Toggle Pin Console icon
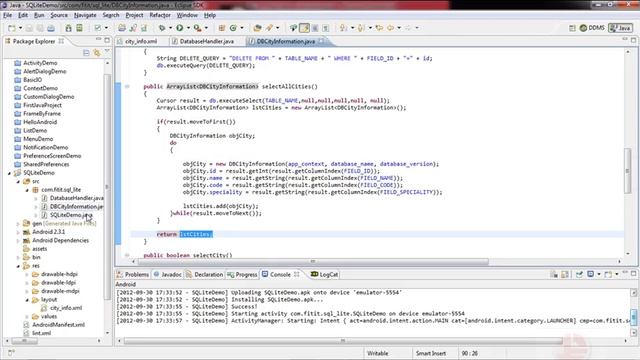The width and height of the screenshot is (640, 360). click(579, 275)
